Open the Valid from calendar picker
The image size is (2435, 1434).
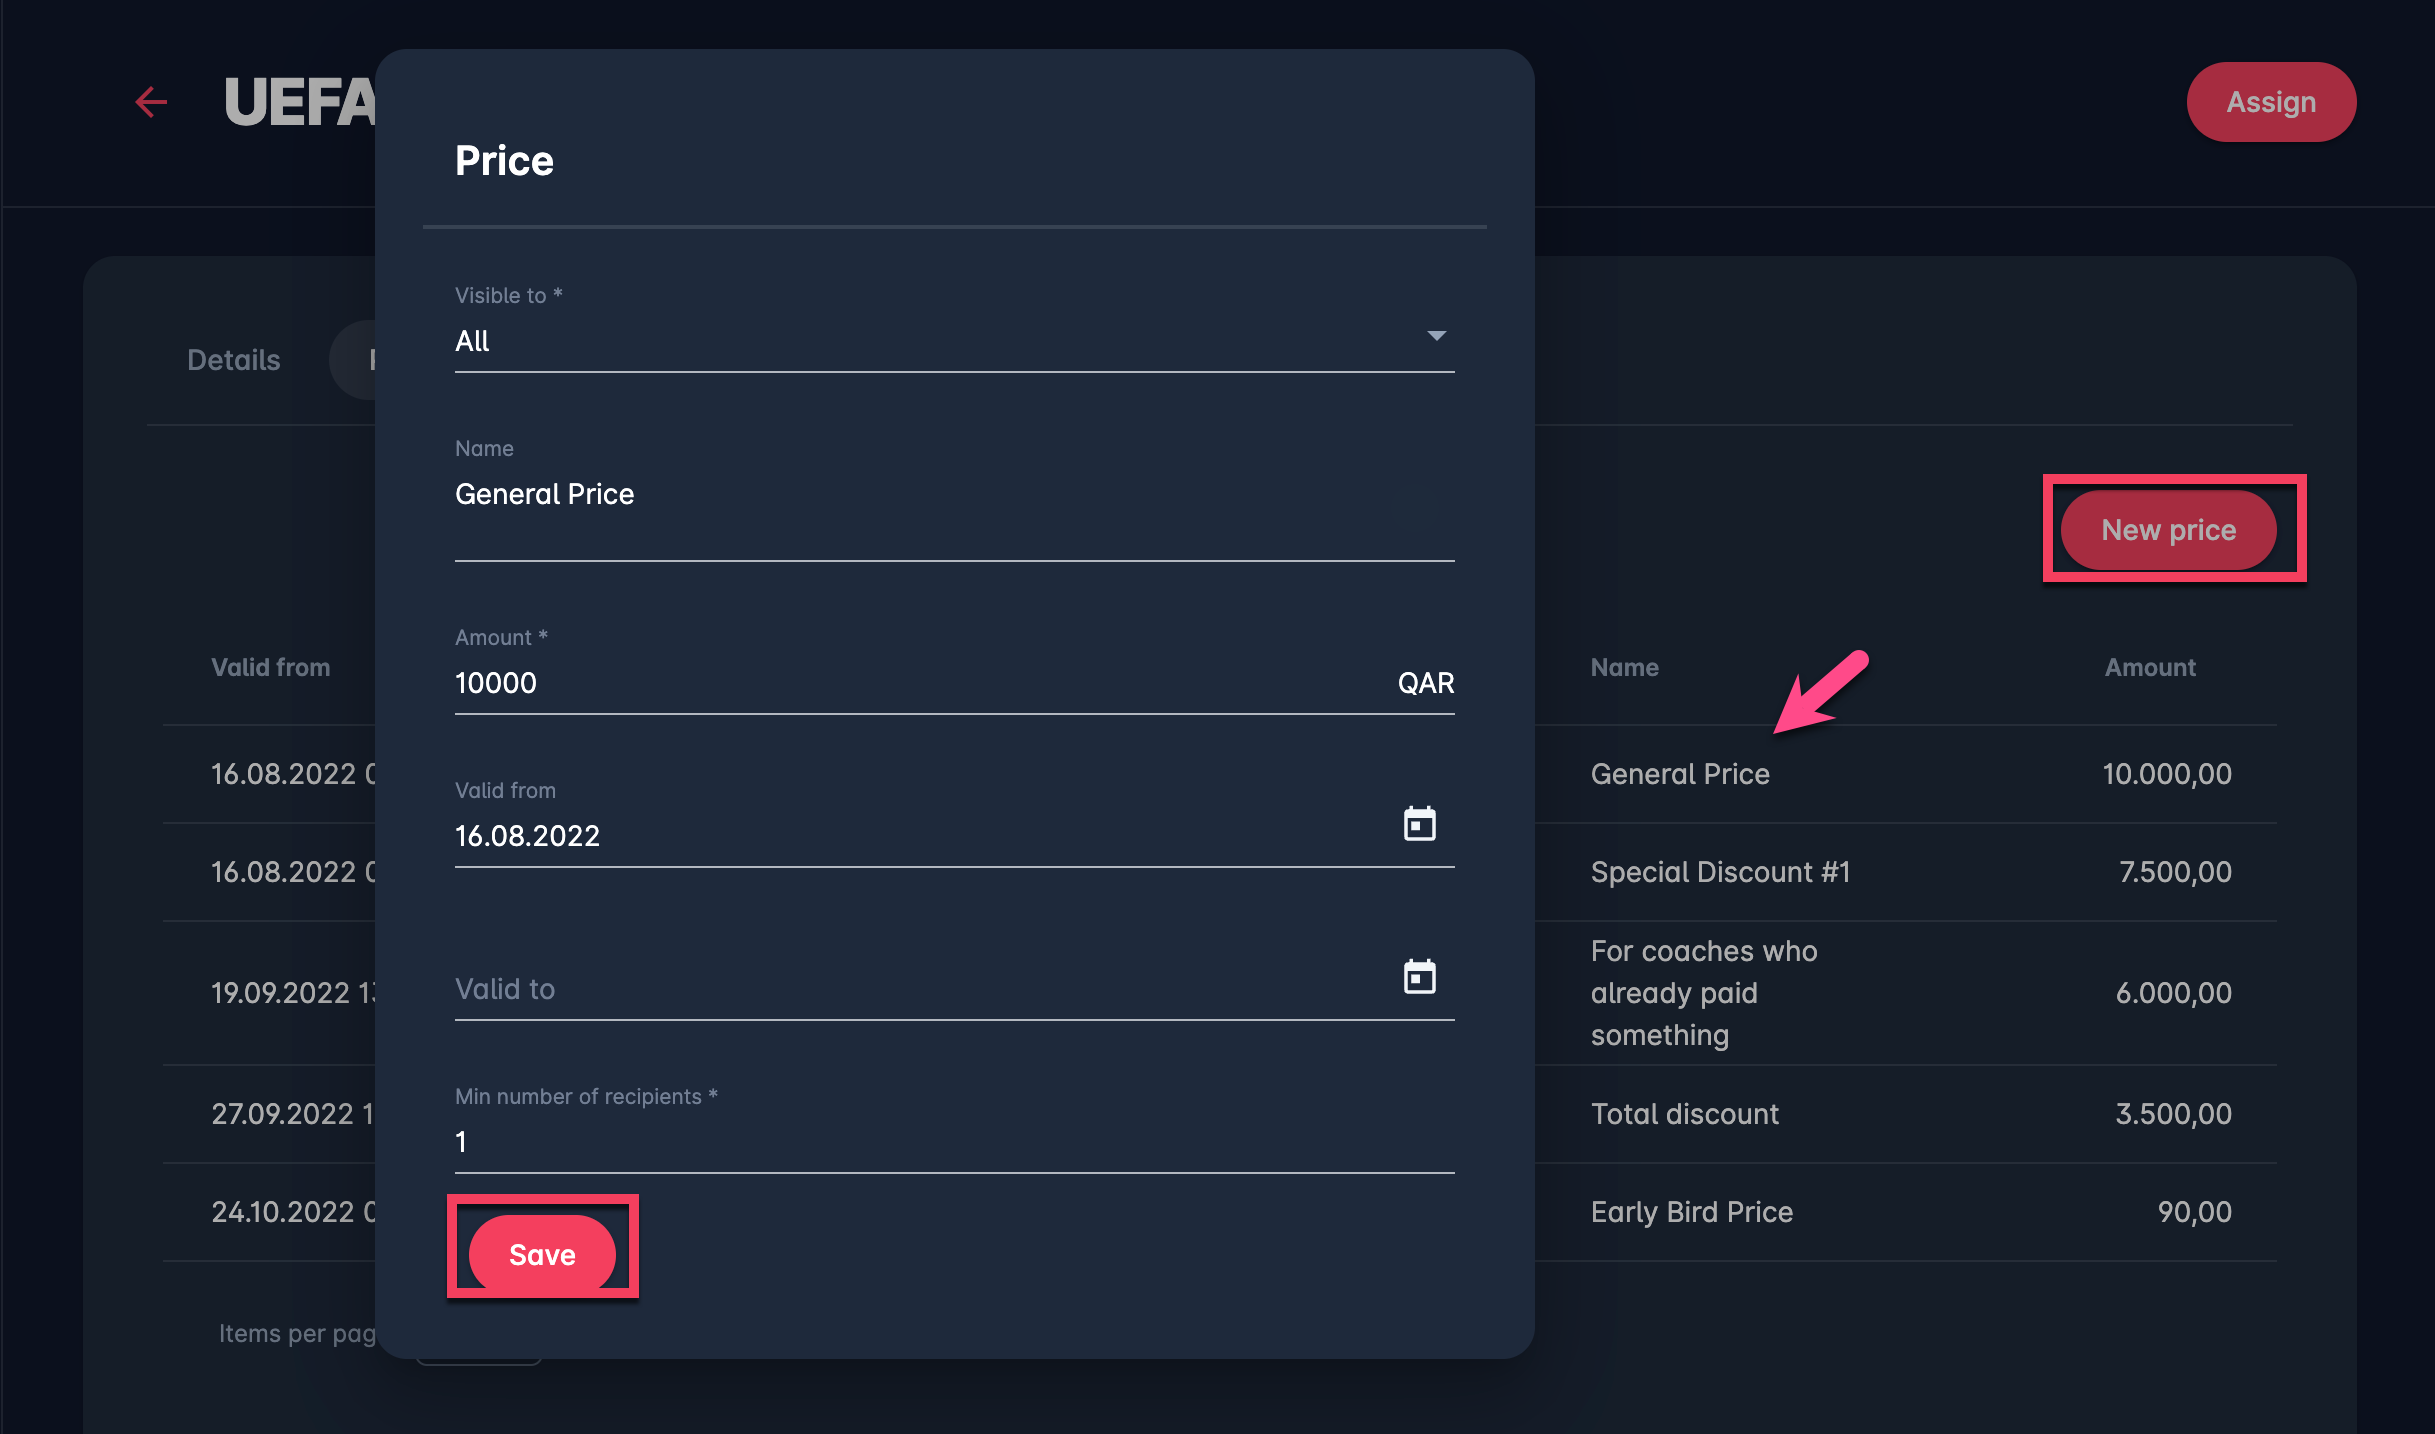coord(1419,824)
